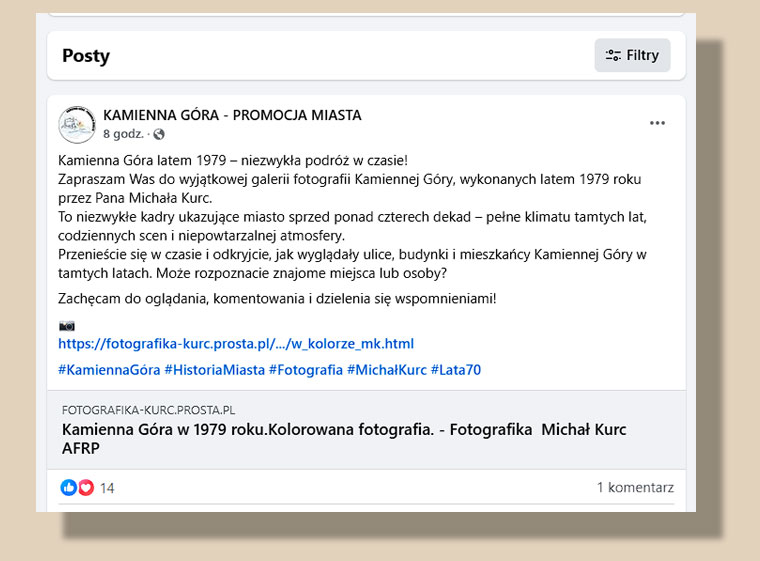Screen dimensions: 760x561
Task: Click the public globe audience icon
Action: pyautogui.click(x=159, y=134)
